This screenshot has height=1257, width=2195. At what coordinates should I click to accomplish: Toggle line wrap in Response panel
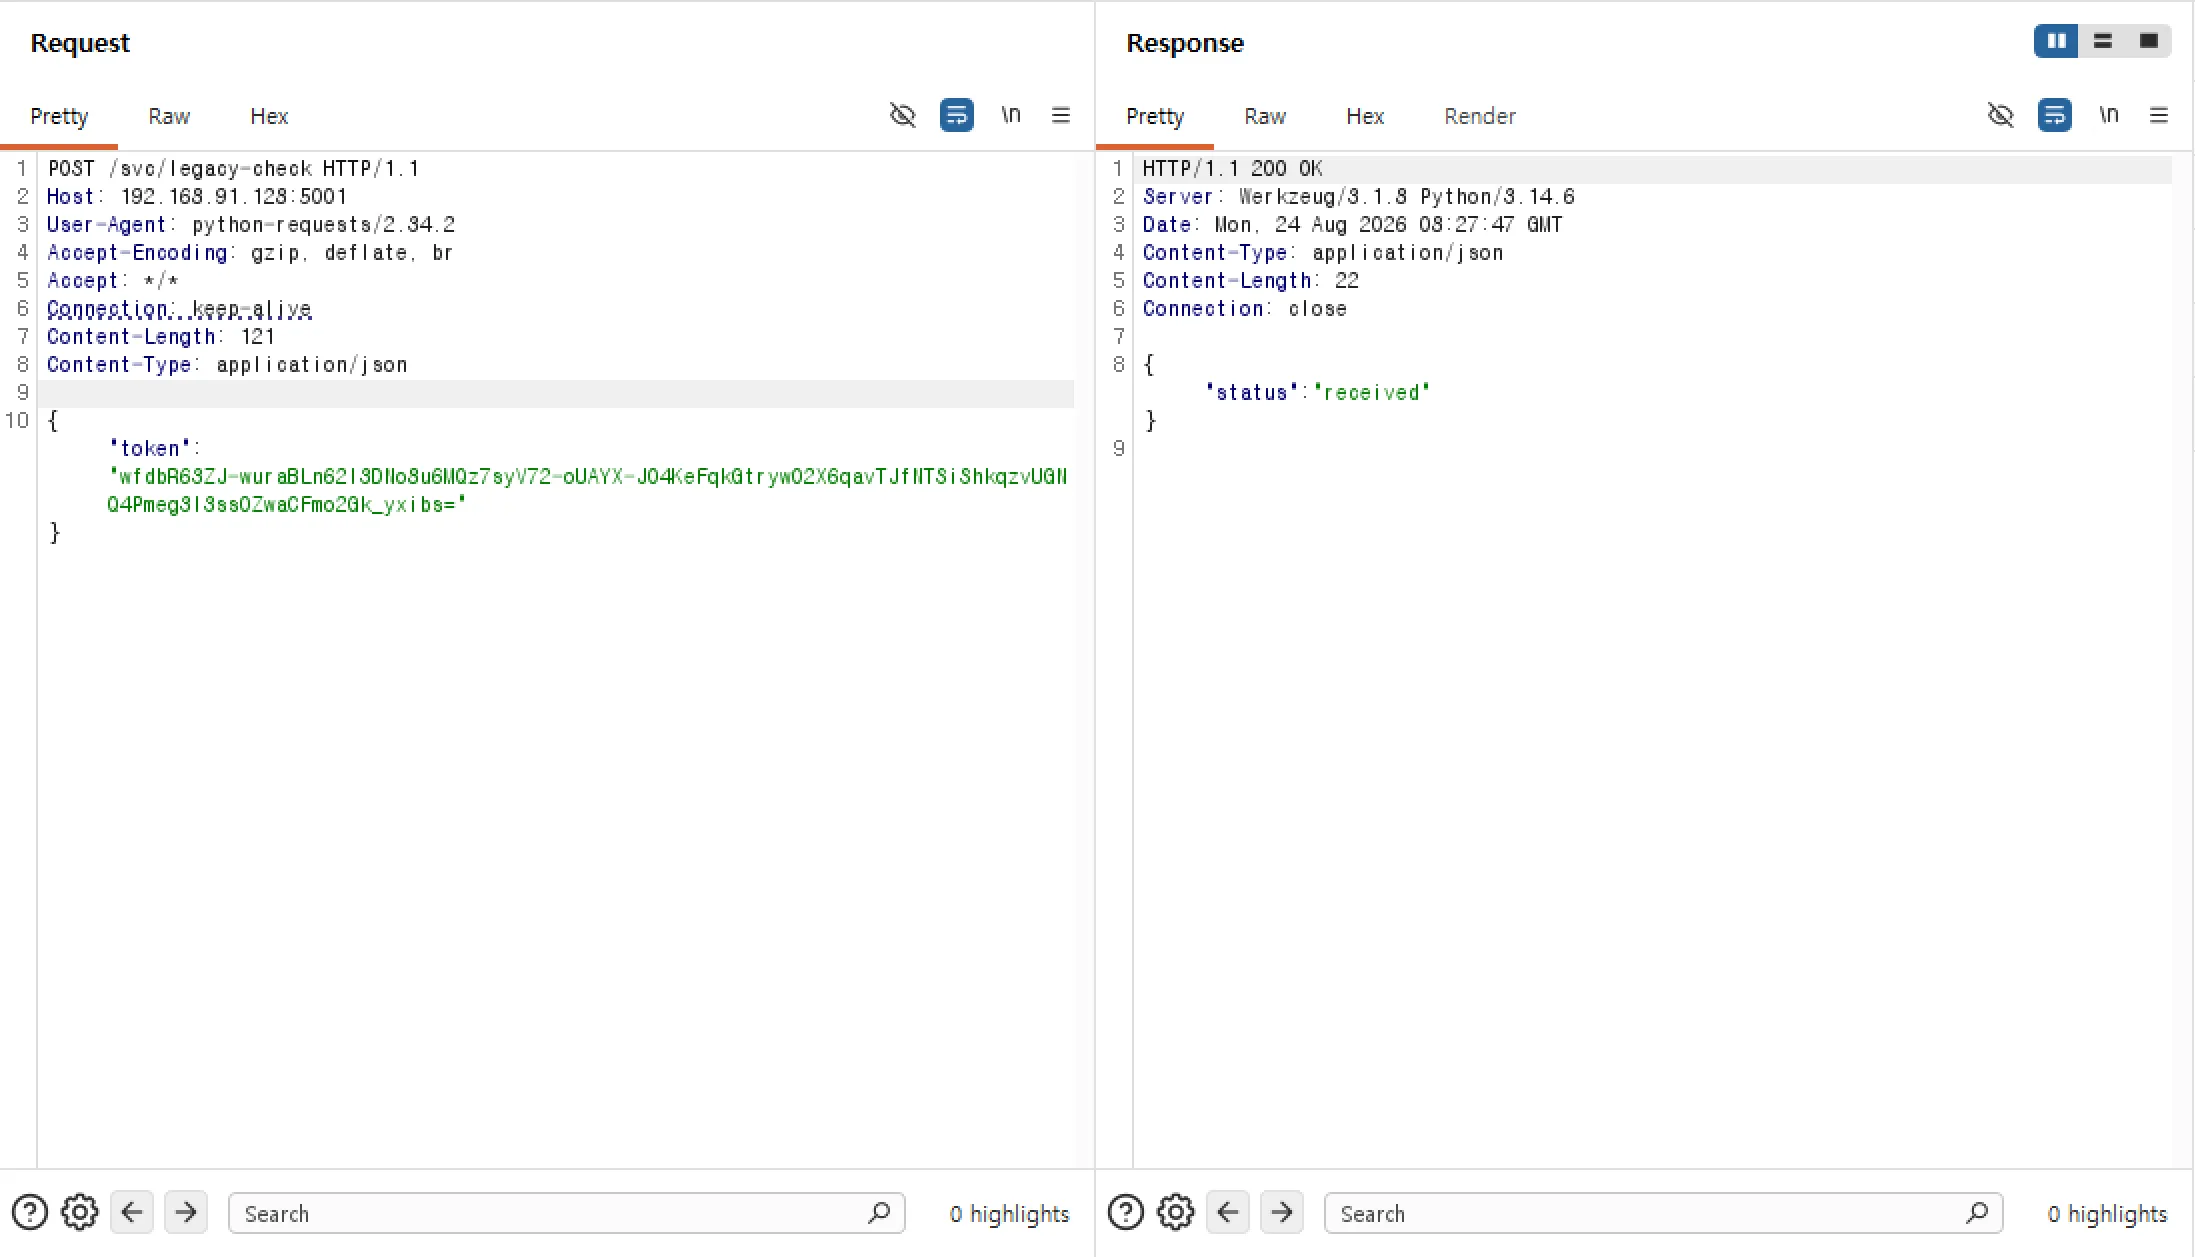[x=2055, y=115]
